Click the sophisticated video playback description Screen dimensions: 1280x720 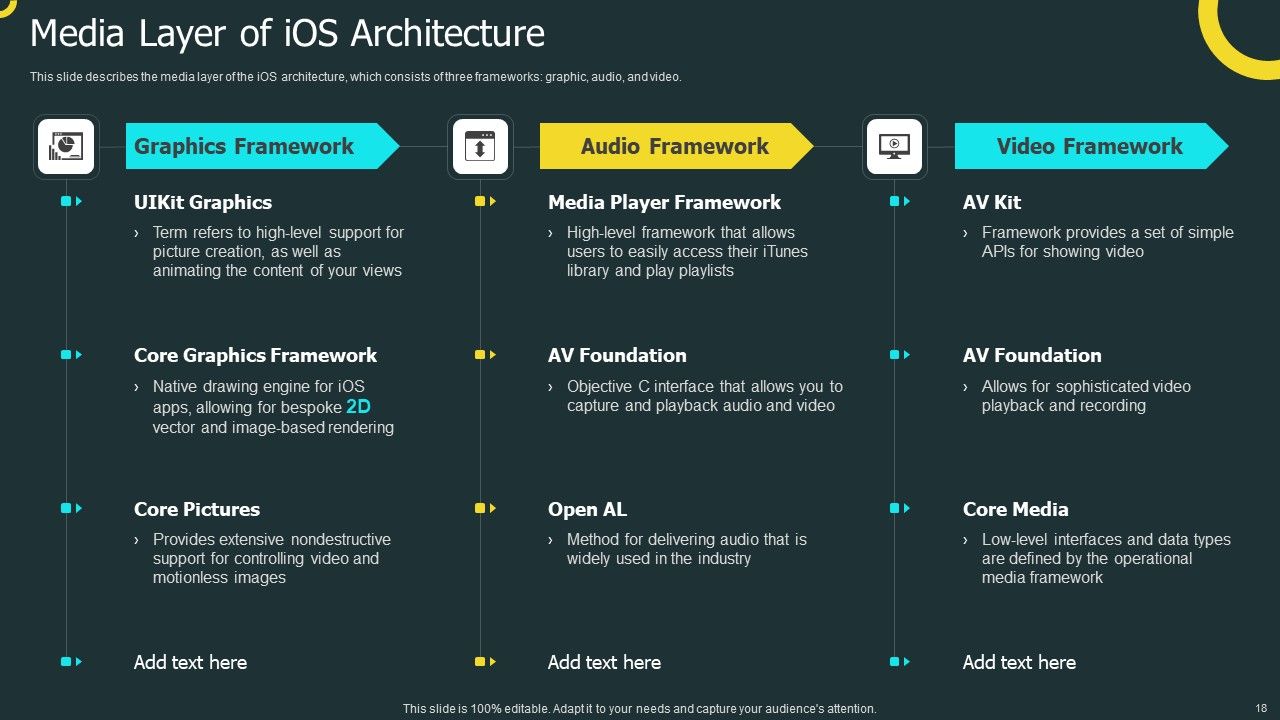[1086, 396]
